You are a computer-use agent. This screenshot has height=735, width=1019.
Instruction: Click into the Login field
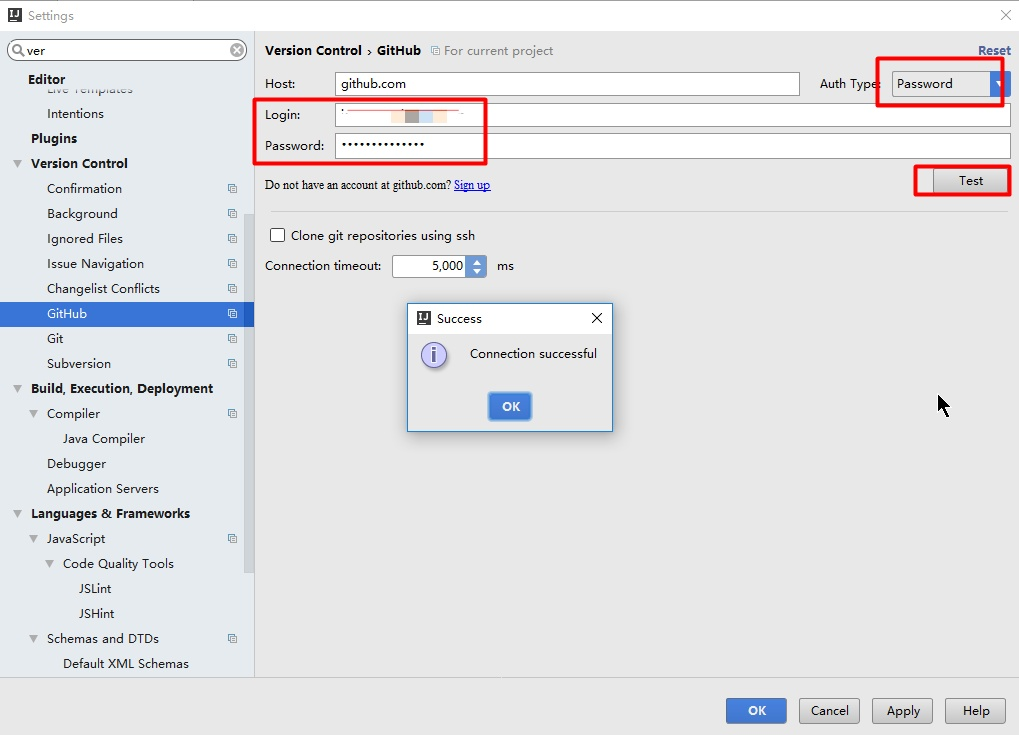point(673,115)
